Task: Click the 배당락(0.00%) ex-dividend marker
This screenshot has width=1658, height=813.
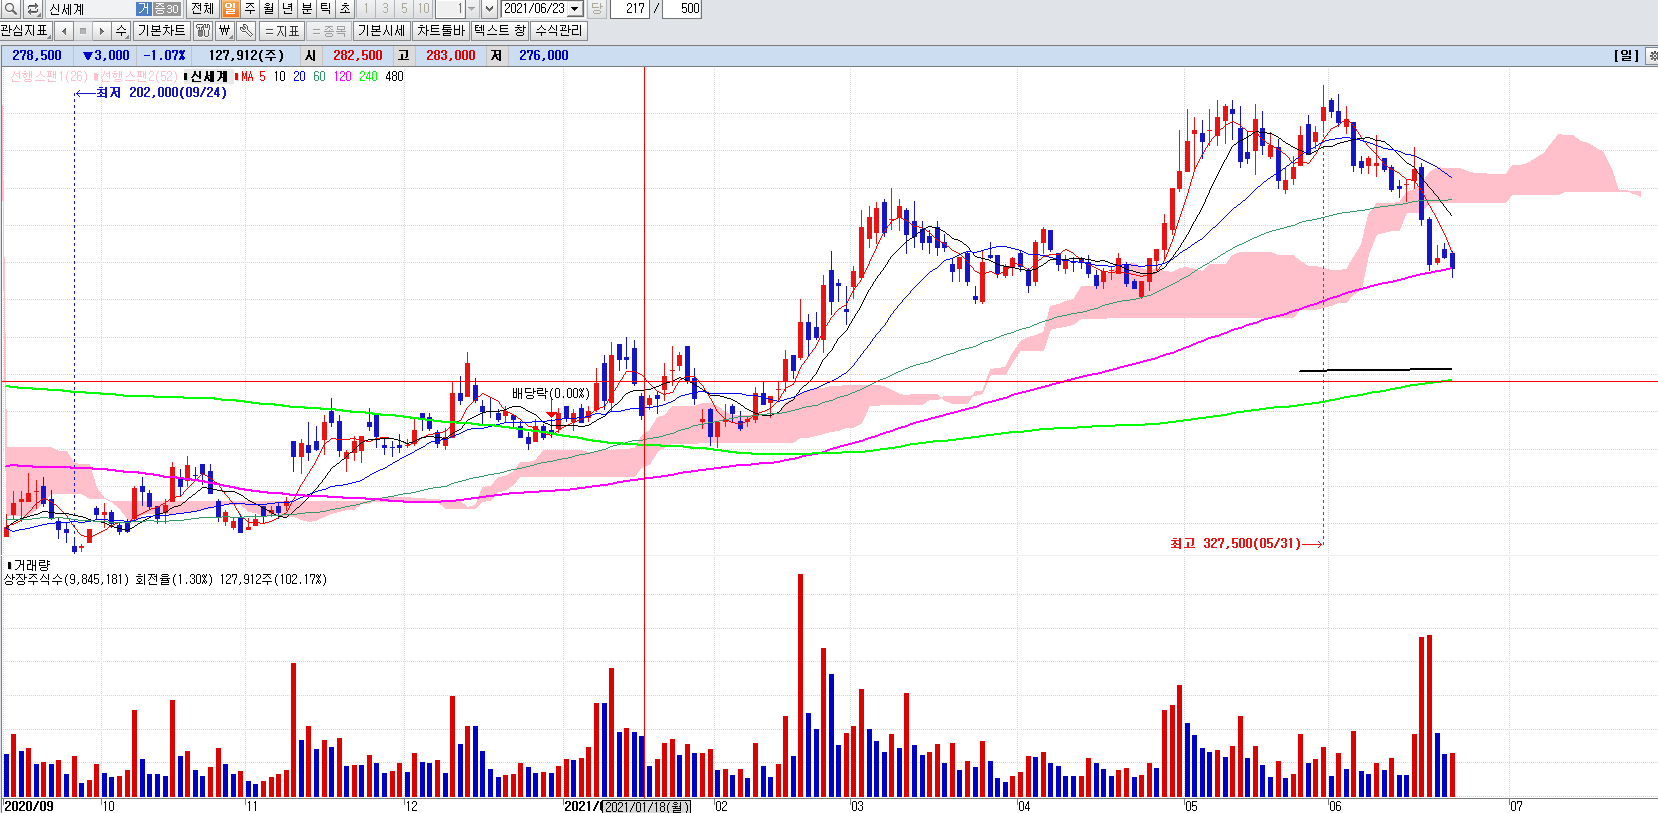Action: (x=551, y=394)
